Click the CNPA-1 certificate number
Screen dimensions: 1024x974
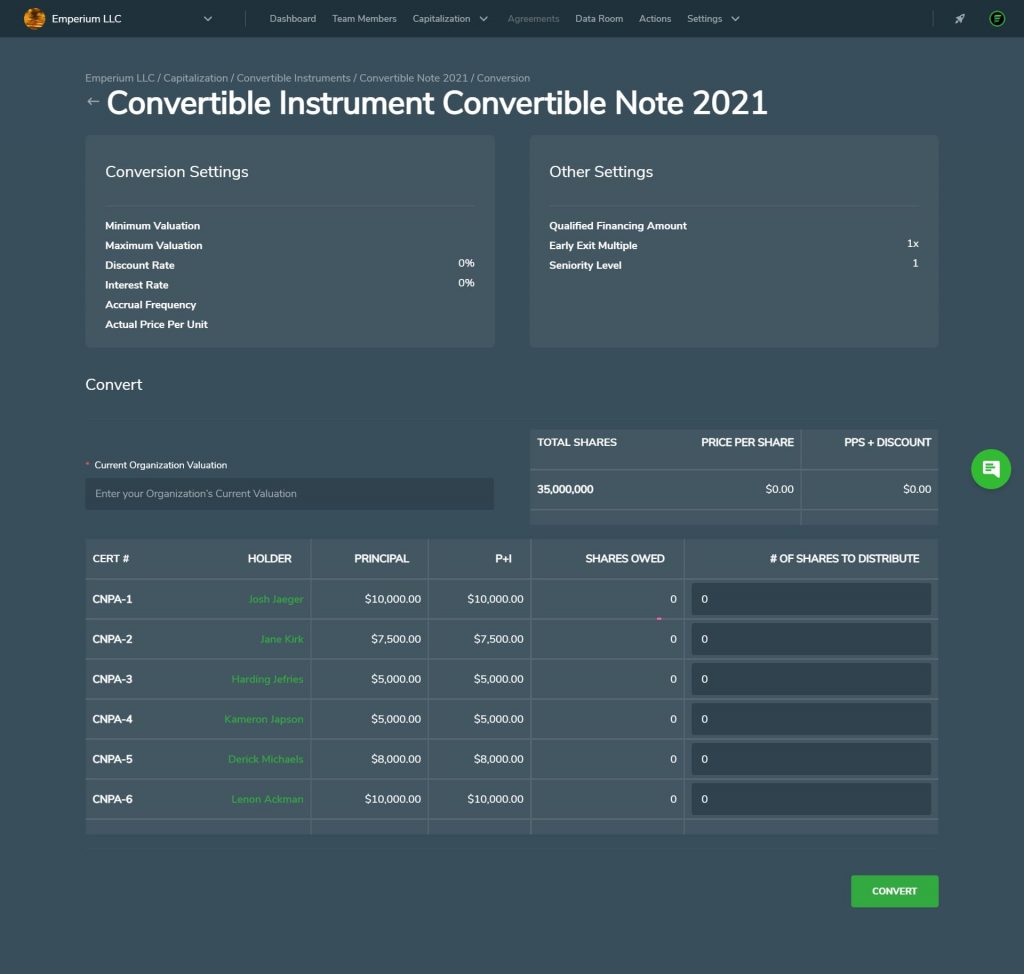112,599
